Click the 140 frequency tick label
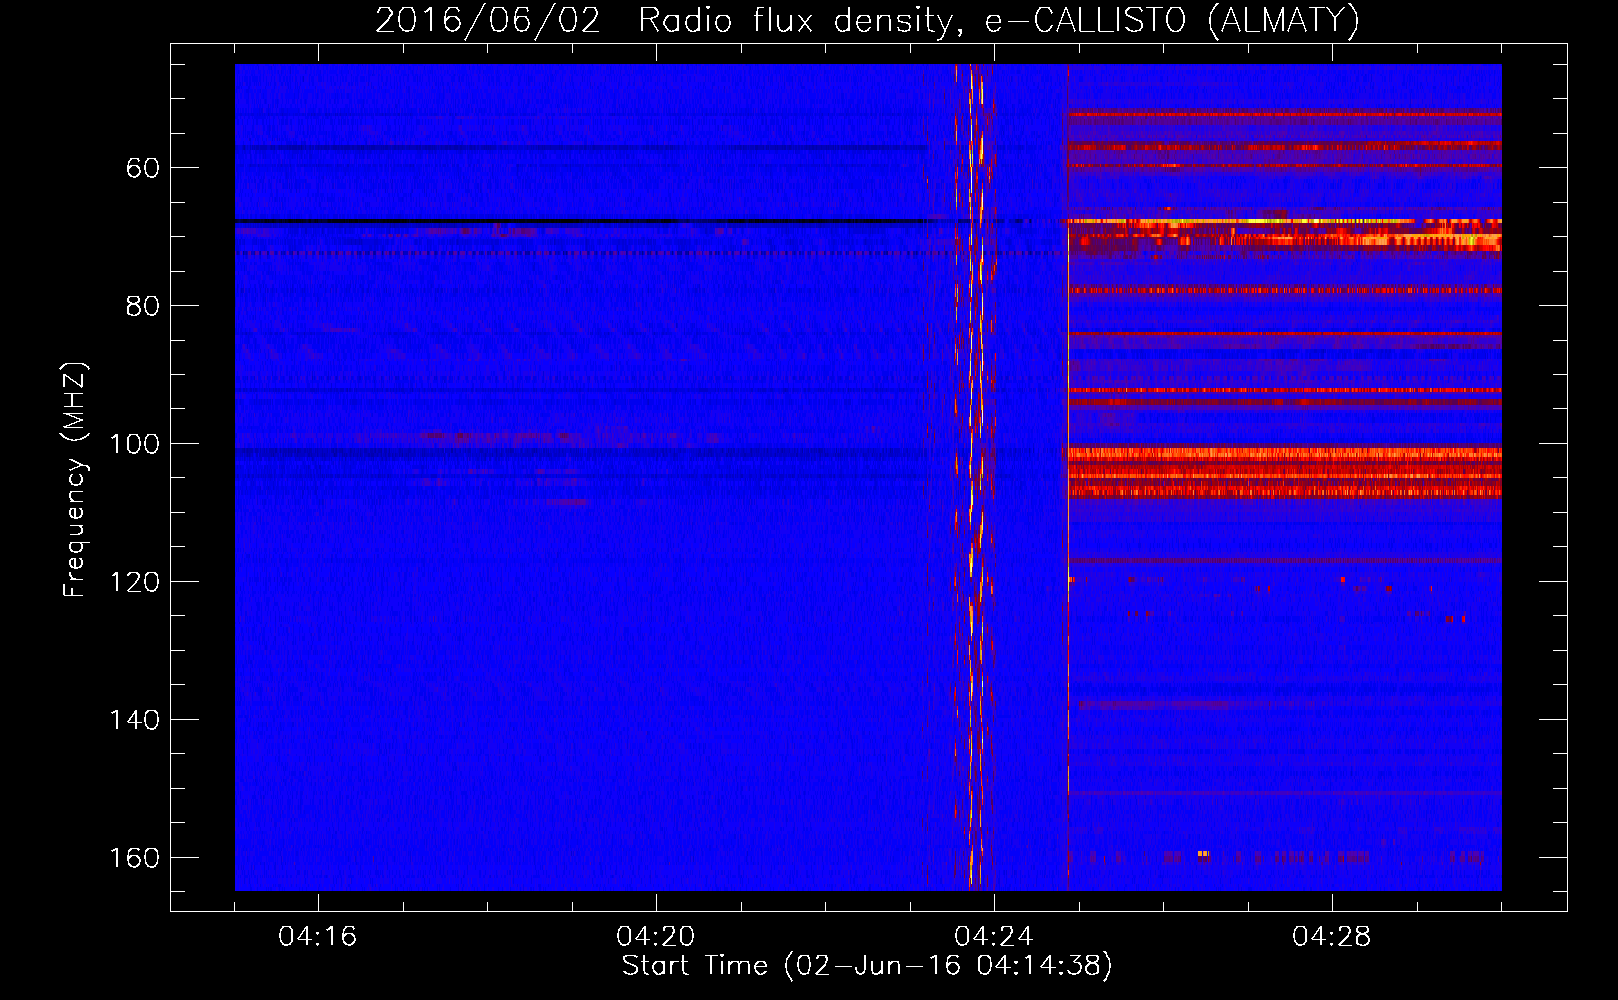The width and height of the screenshot is (1618, 1000). coord(134,720)
